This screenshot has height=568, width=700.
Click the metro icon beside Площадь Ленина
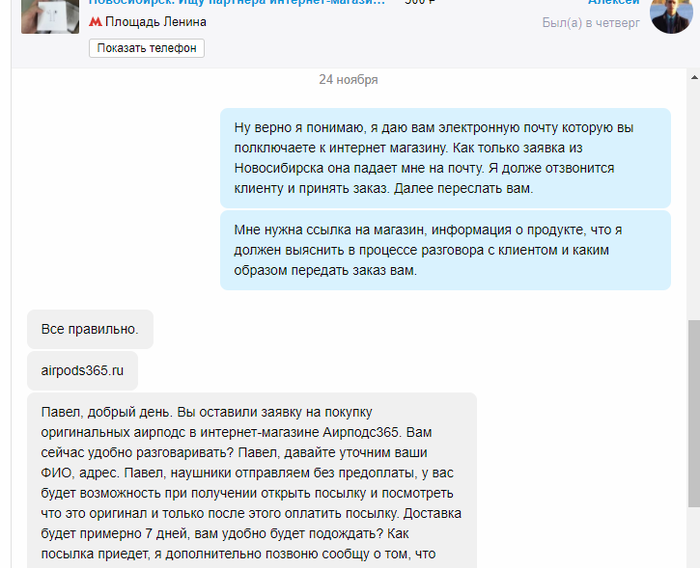pos(95,22)
